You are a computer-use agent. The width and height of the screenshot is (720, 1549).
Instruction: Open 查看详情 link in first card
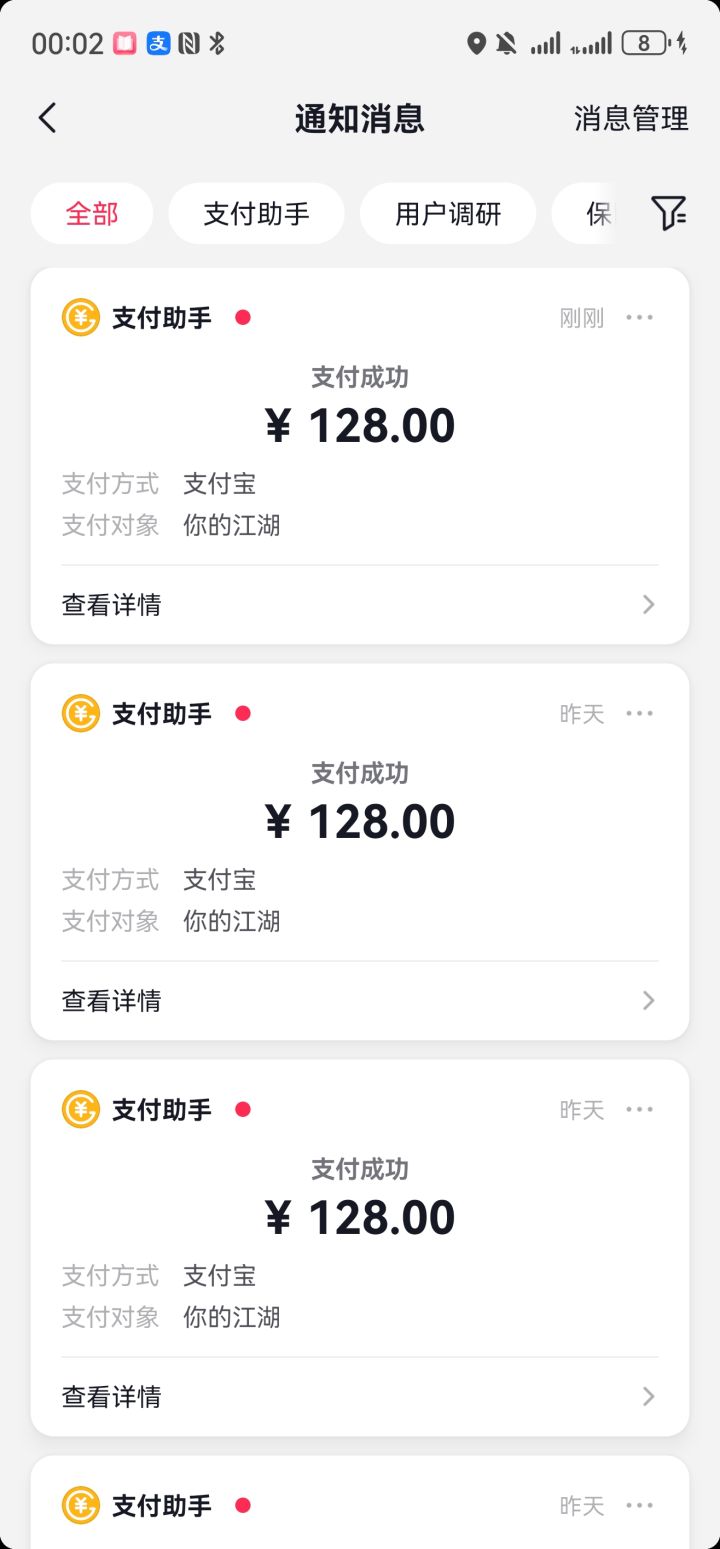coord(112,605)
